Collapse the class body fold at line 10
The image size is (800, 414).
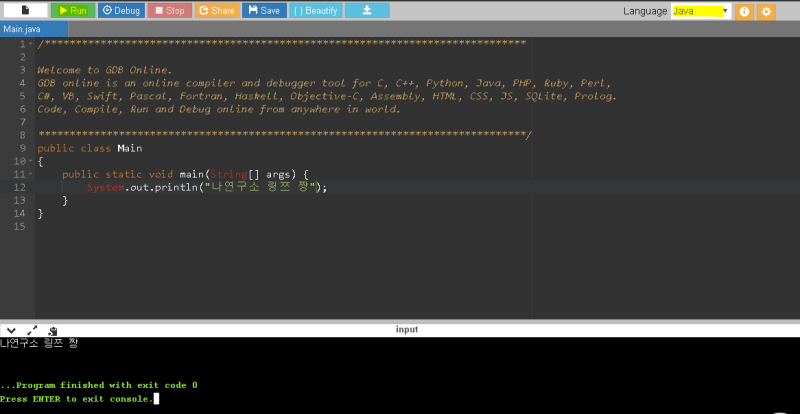31,161
